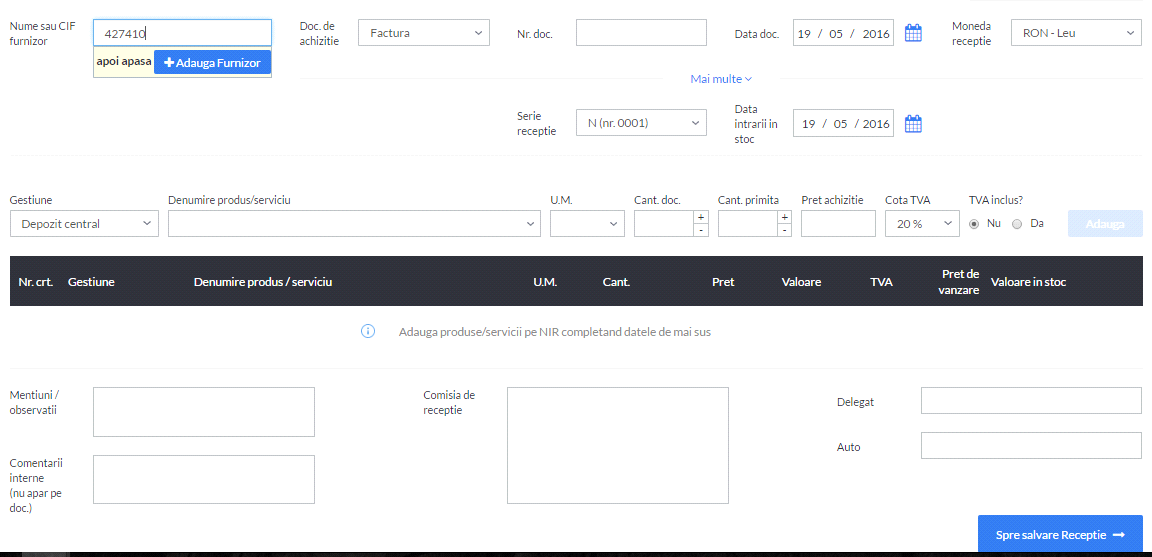Click info icon beside NIR hint message
The height and width of the screenshot is (557, 1152).
pos(368,331)
